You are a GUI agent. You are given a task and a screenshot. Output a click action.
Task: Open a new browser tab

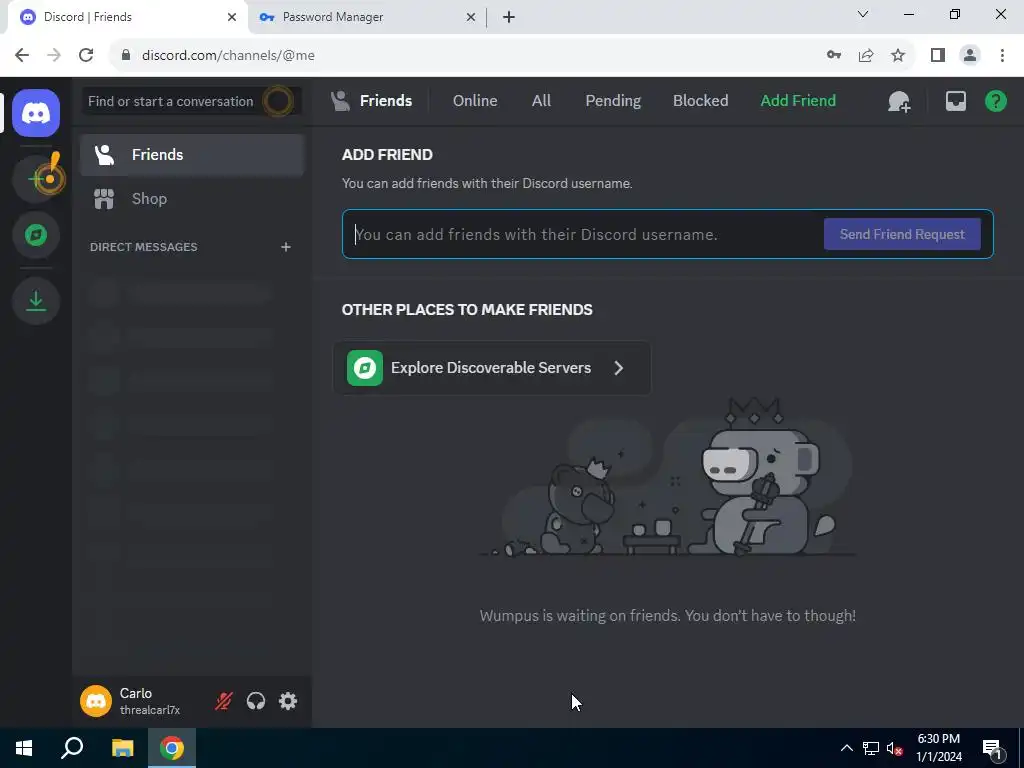coord(509,17)
